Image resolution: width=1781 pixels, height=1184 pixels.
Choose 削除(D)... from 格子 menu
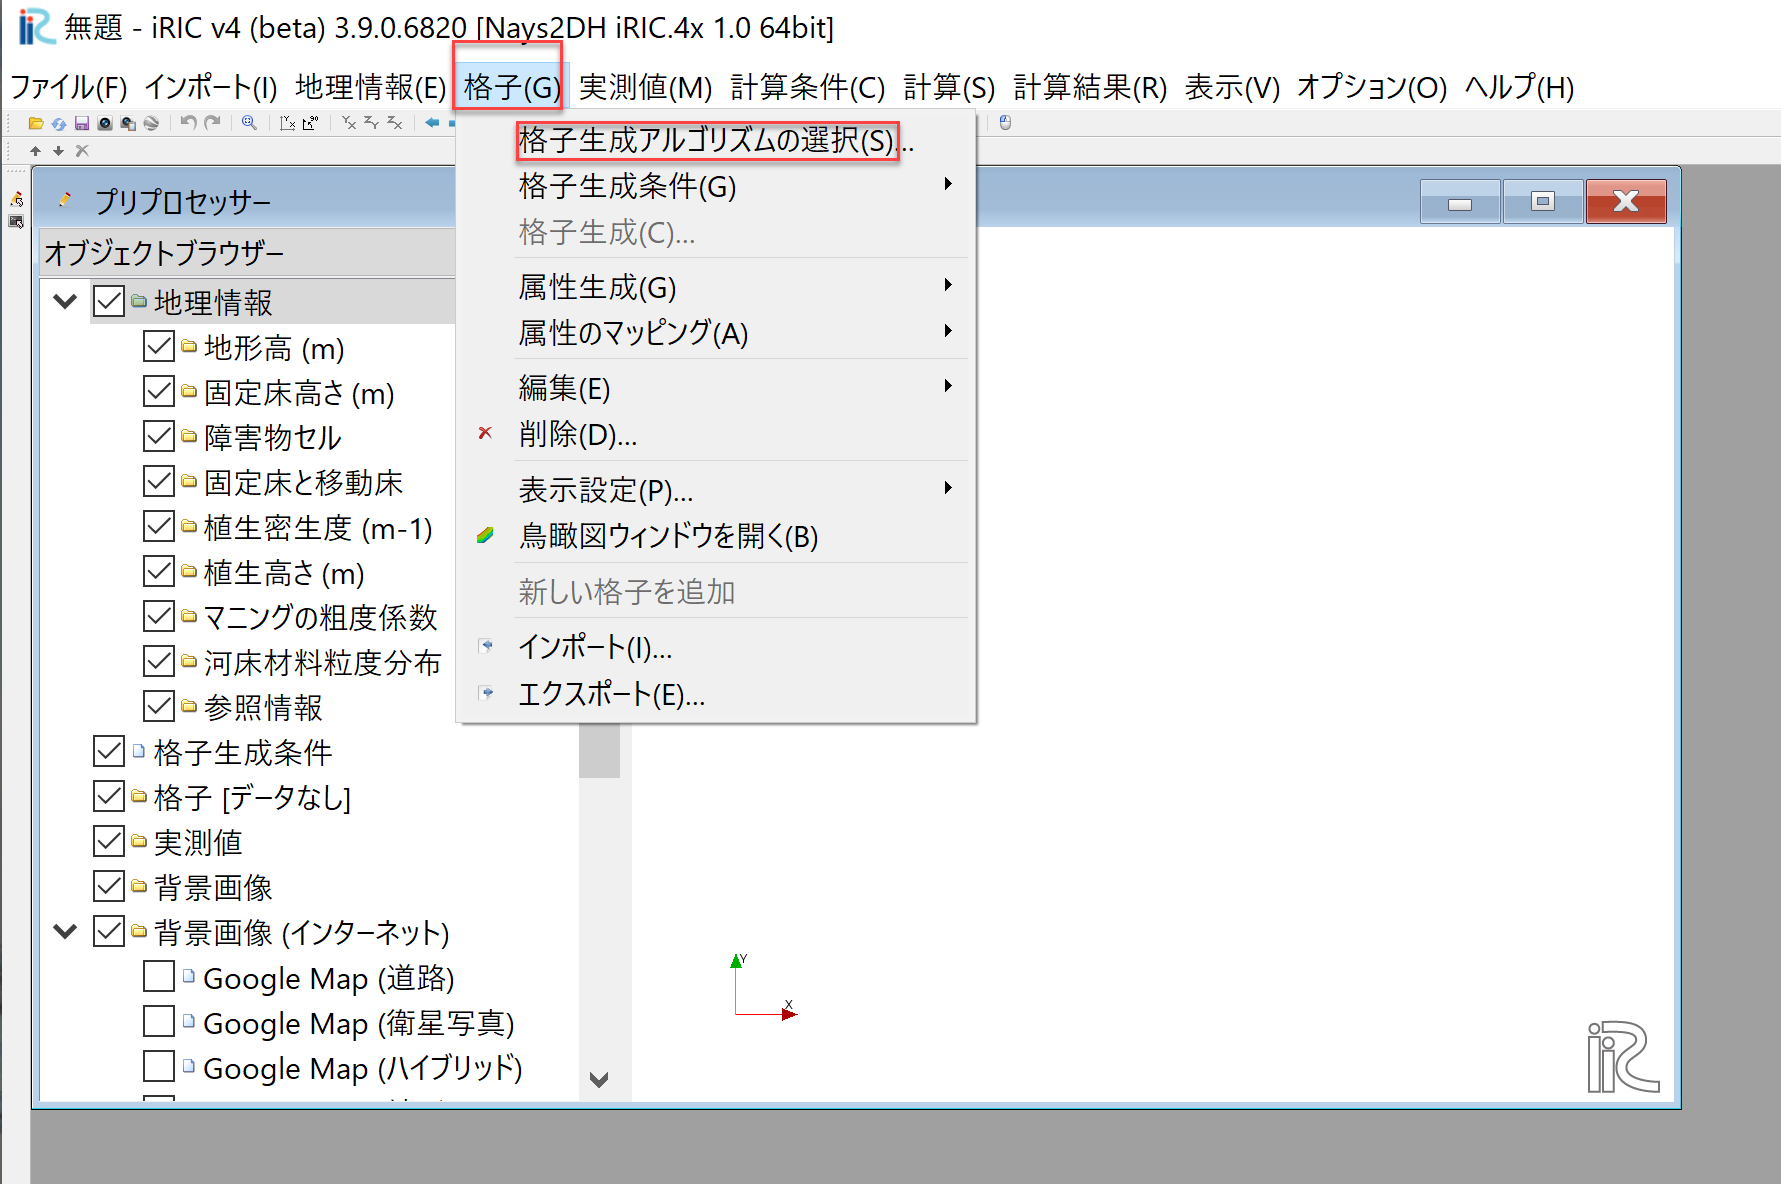coord(714,434)
